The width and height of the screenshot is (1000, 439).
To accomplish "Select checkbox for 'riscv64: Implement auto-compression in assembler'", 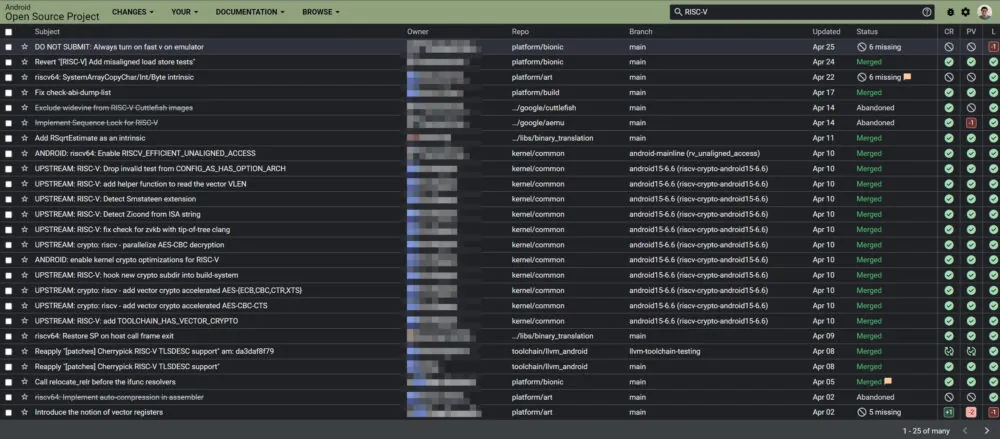I will [8, 397].
